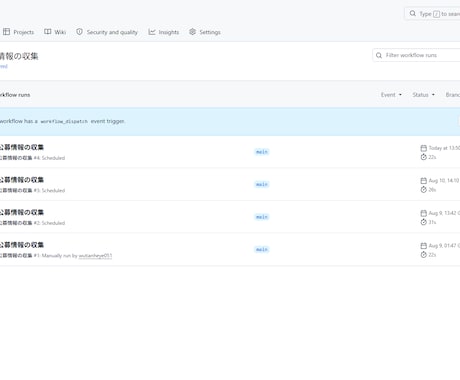Click the top search box
The image size is (460, 380).
(432, 14)
